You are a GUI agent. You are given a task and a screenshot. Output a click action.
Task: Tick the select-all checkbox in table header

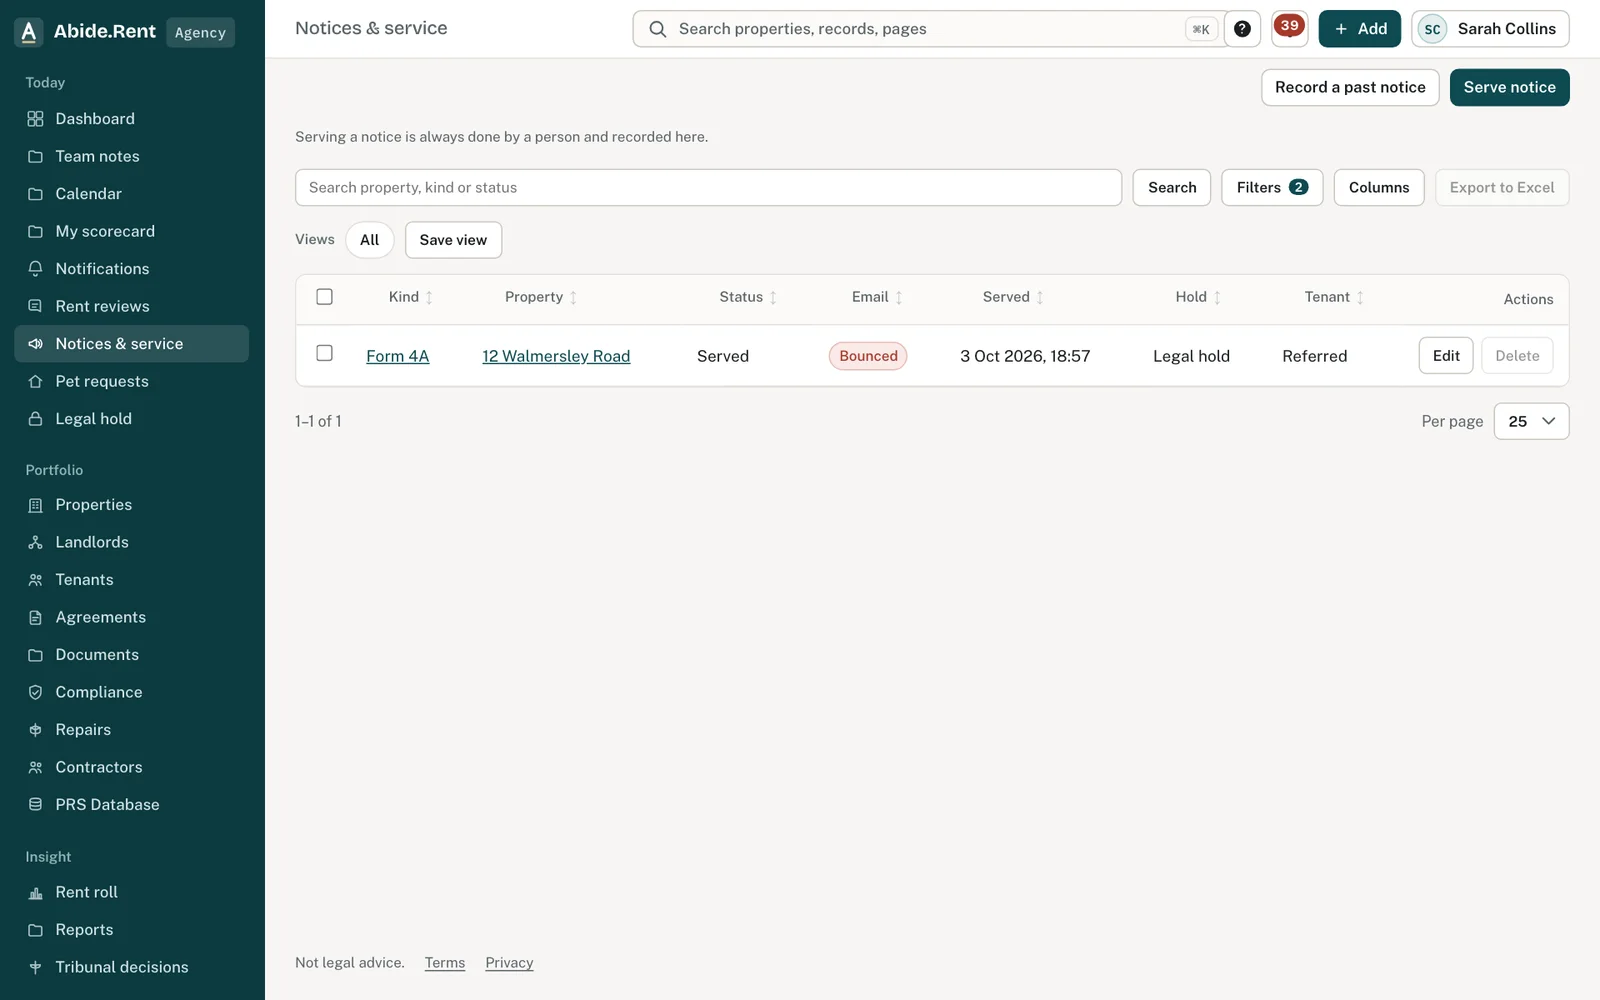point(324,297)
